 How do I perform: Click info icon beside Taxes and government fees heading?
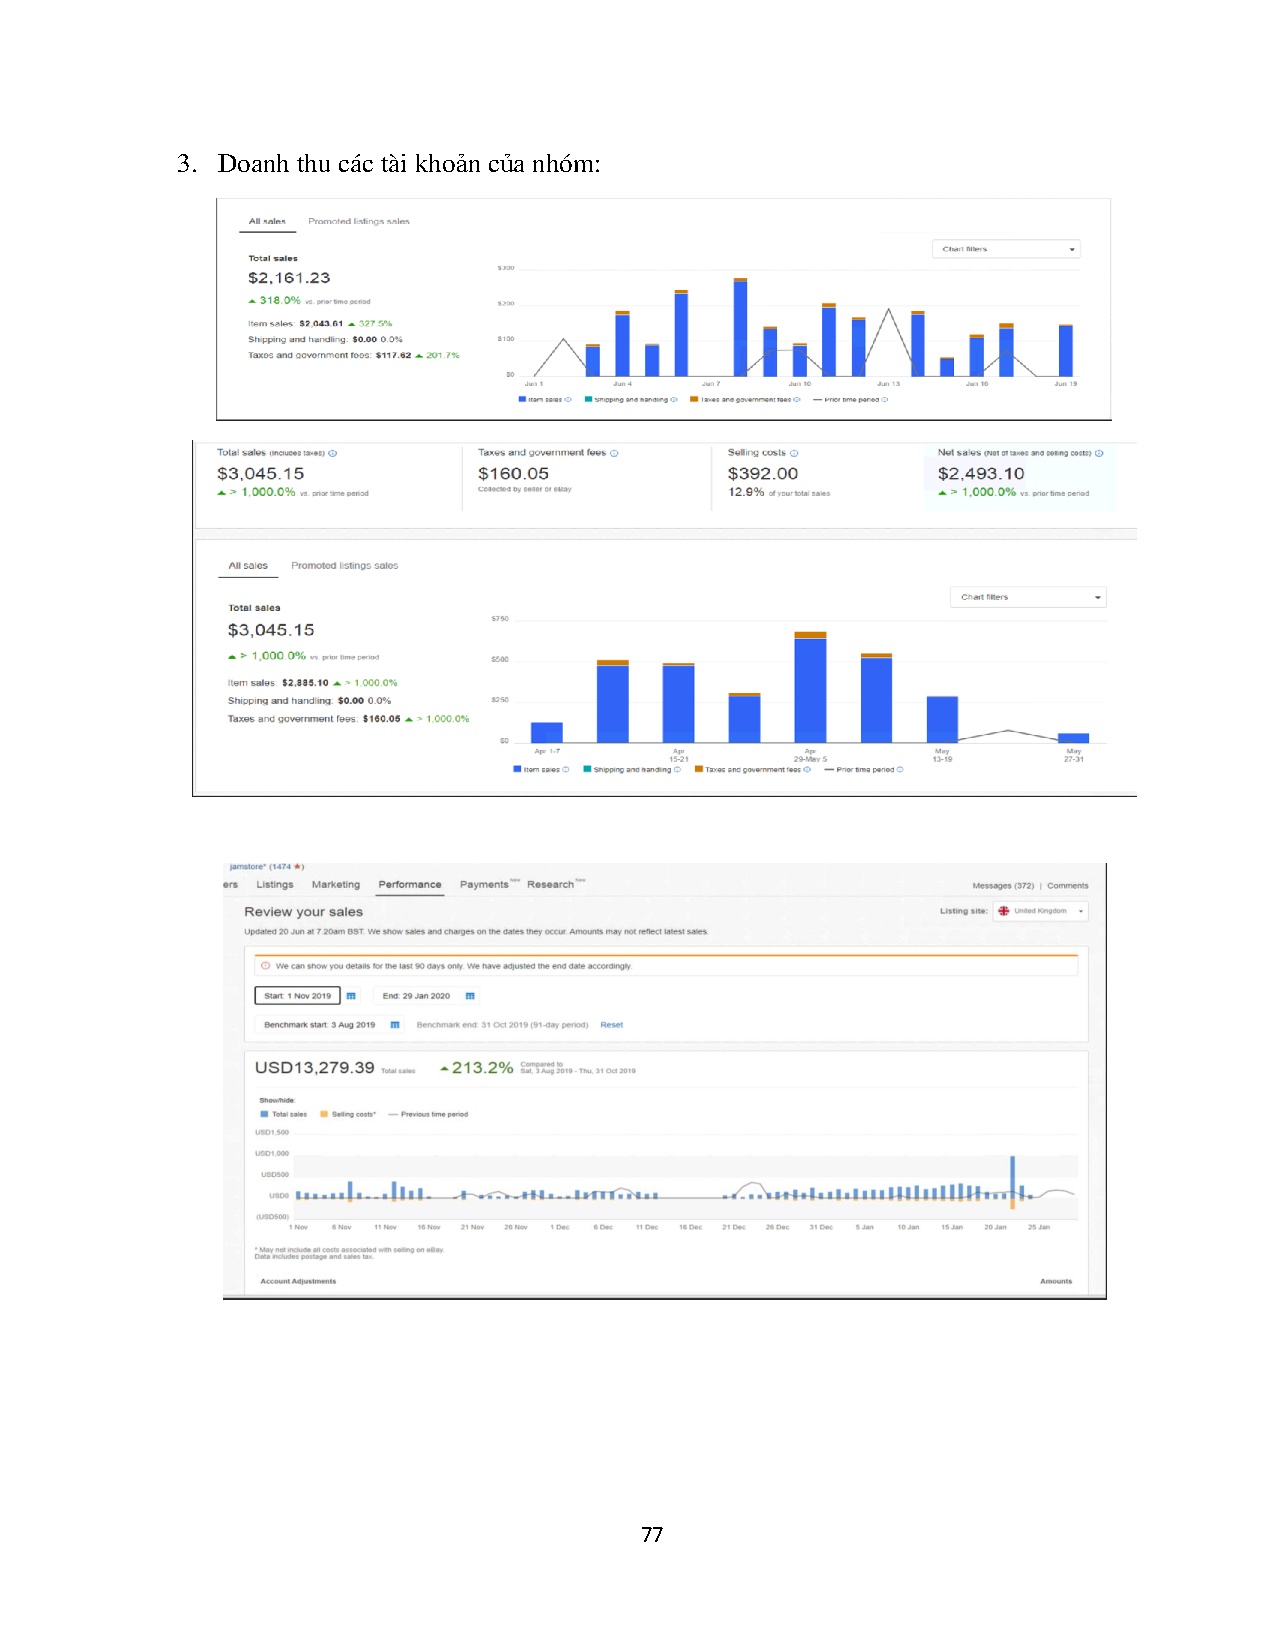[x=614, y=454]
